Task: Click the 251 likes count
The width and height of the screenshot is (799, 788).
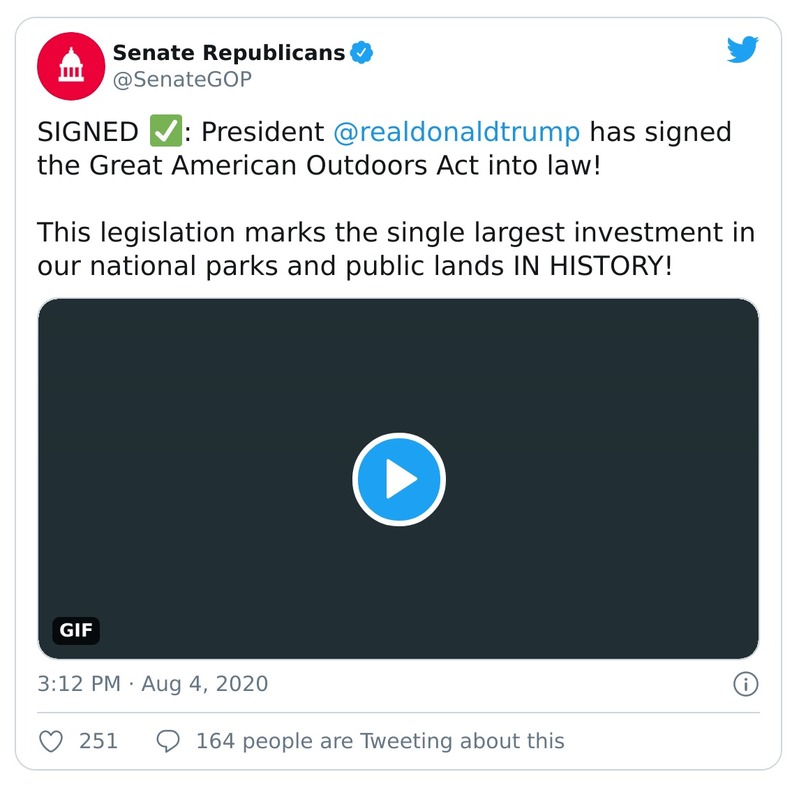Action: click(x=98, y=741)
